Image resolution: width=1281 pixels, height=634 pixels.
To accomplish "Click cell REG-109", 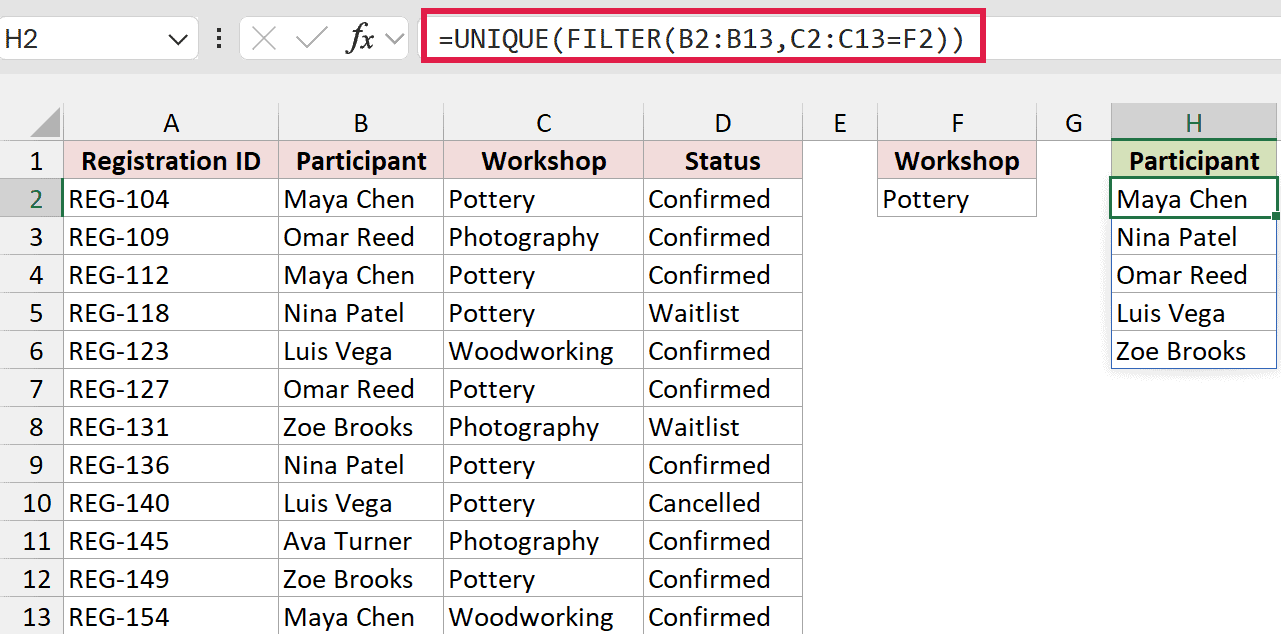I will [x=171, y=237].
